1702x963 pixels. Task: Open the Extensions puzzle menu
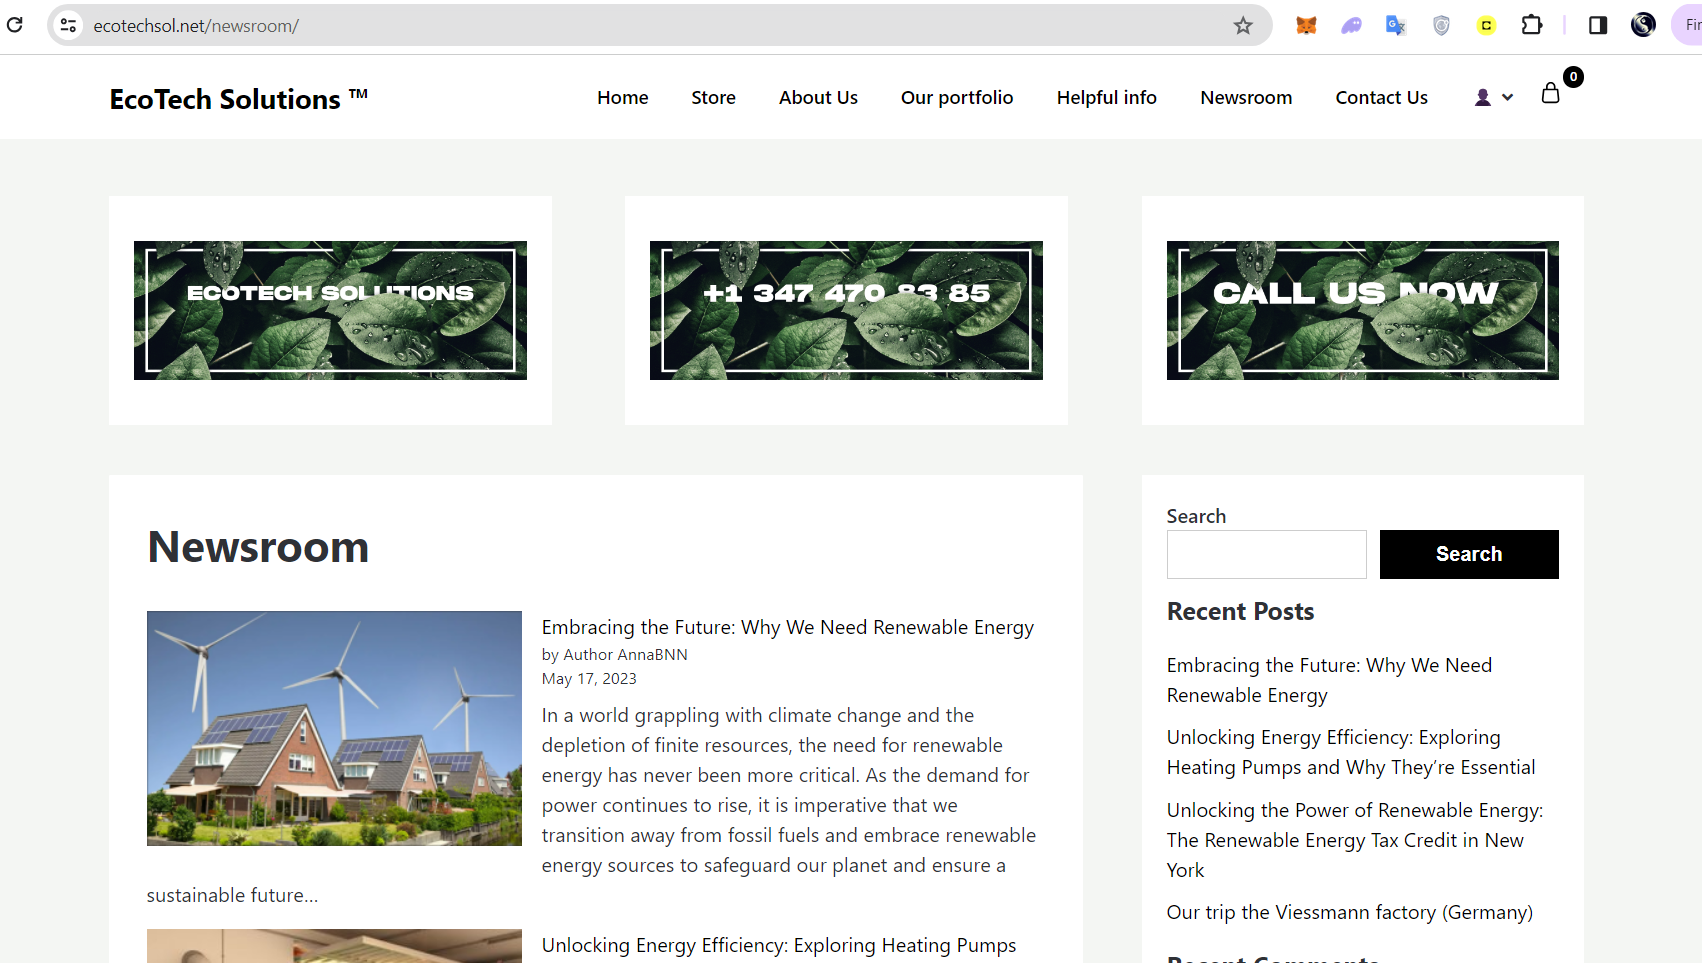(x=1532, y=25)
